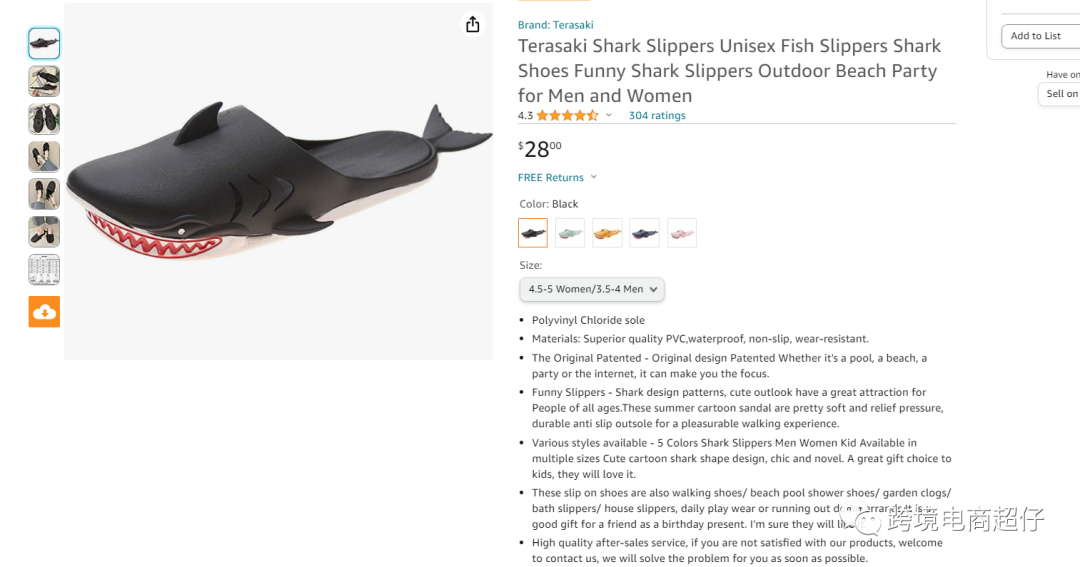The width and height of the screenshot is (1080, 567).
Task: Click the share icon on product image
Action: (473, 25)
